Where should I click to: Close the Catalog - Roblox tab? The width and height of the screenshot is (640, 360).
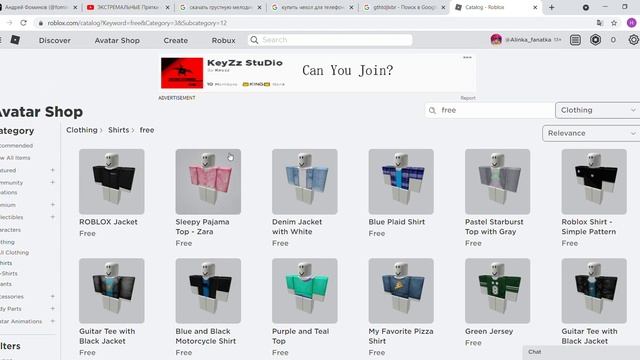pos(535,7)
